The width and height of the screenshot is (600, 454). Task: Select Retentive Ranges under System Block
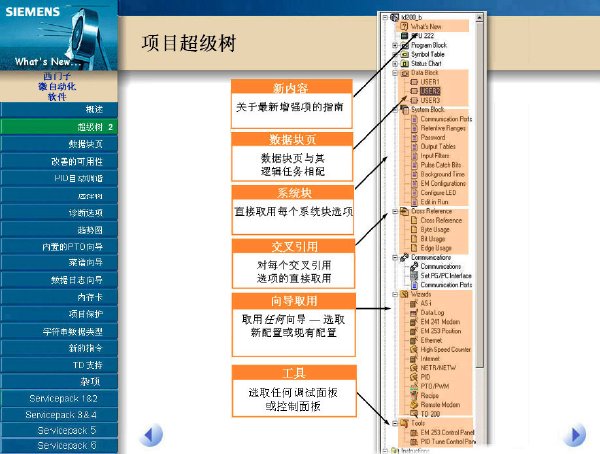pos(443,128)
